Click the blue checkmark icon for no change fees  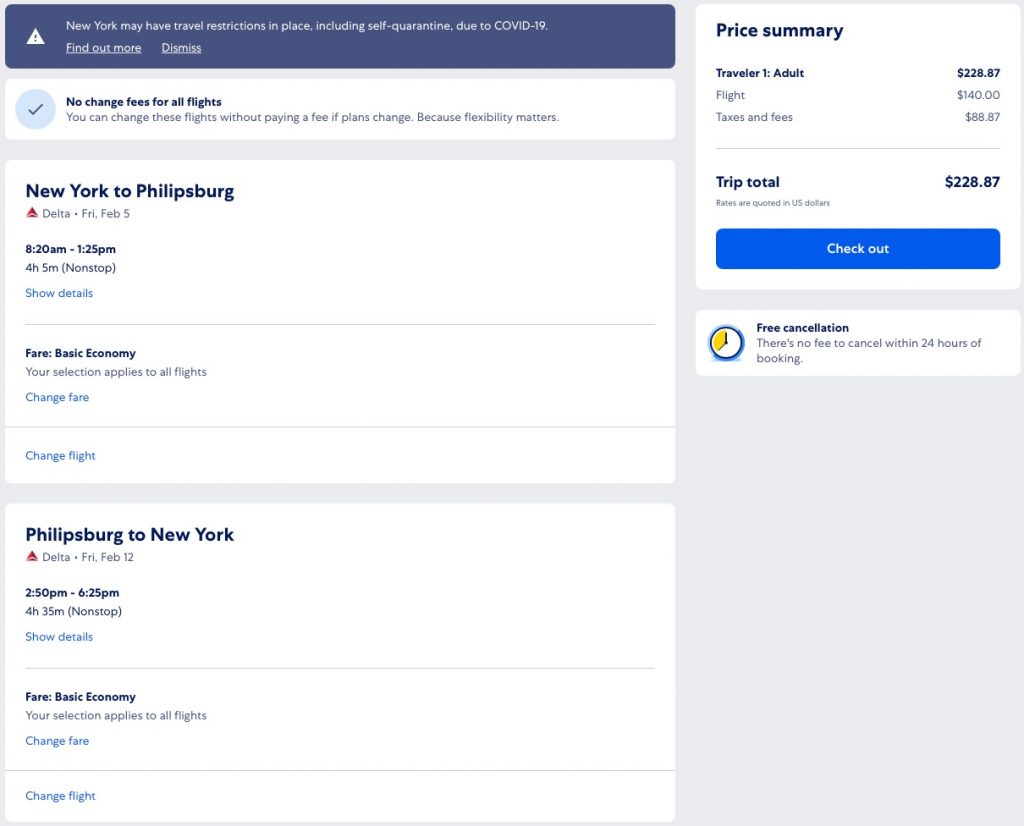point(35,110)
